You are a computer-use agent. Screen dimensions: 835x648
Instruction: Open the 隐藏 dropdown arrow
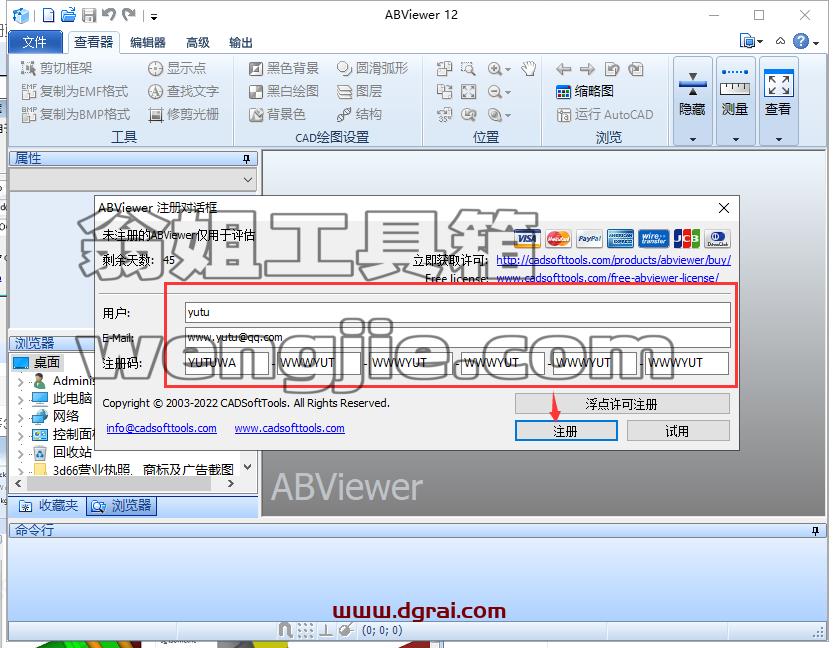pyautogui.click(x=693, y=139)
